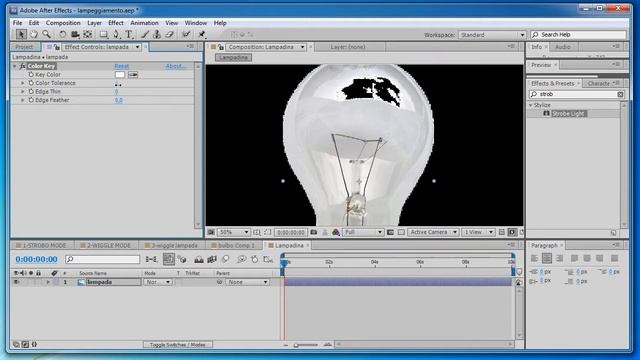Open viewer 50% magnification dropdown
The width and height of the screenshot is (640, 360).
(x=233, y=232)
